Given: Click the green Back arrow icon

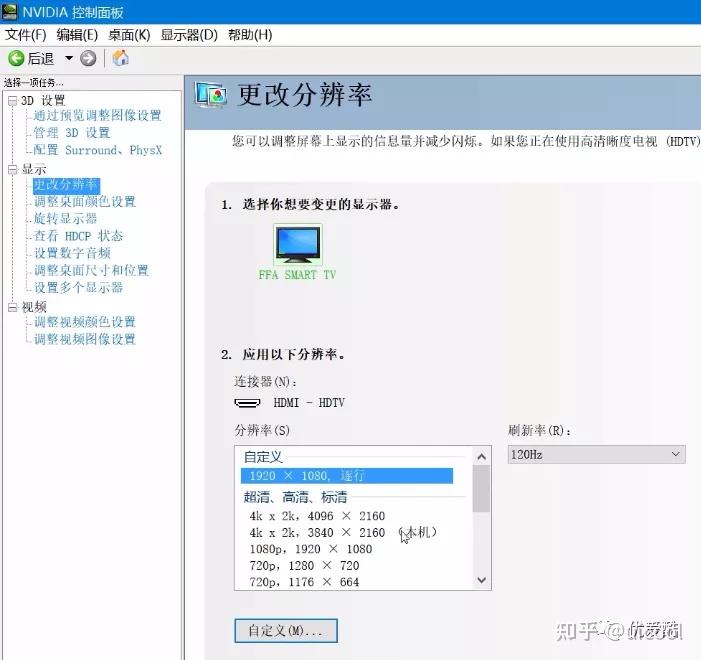Looking at the screenshot, I should click(16, 58).
